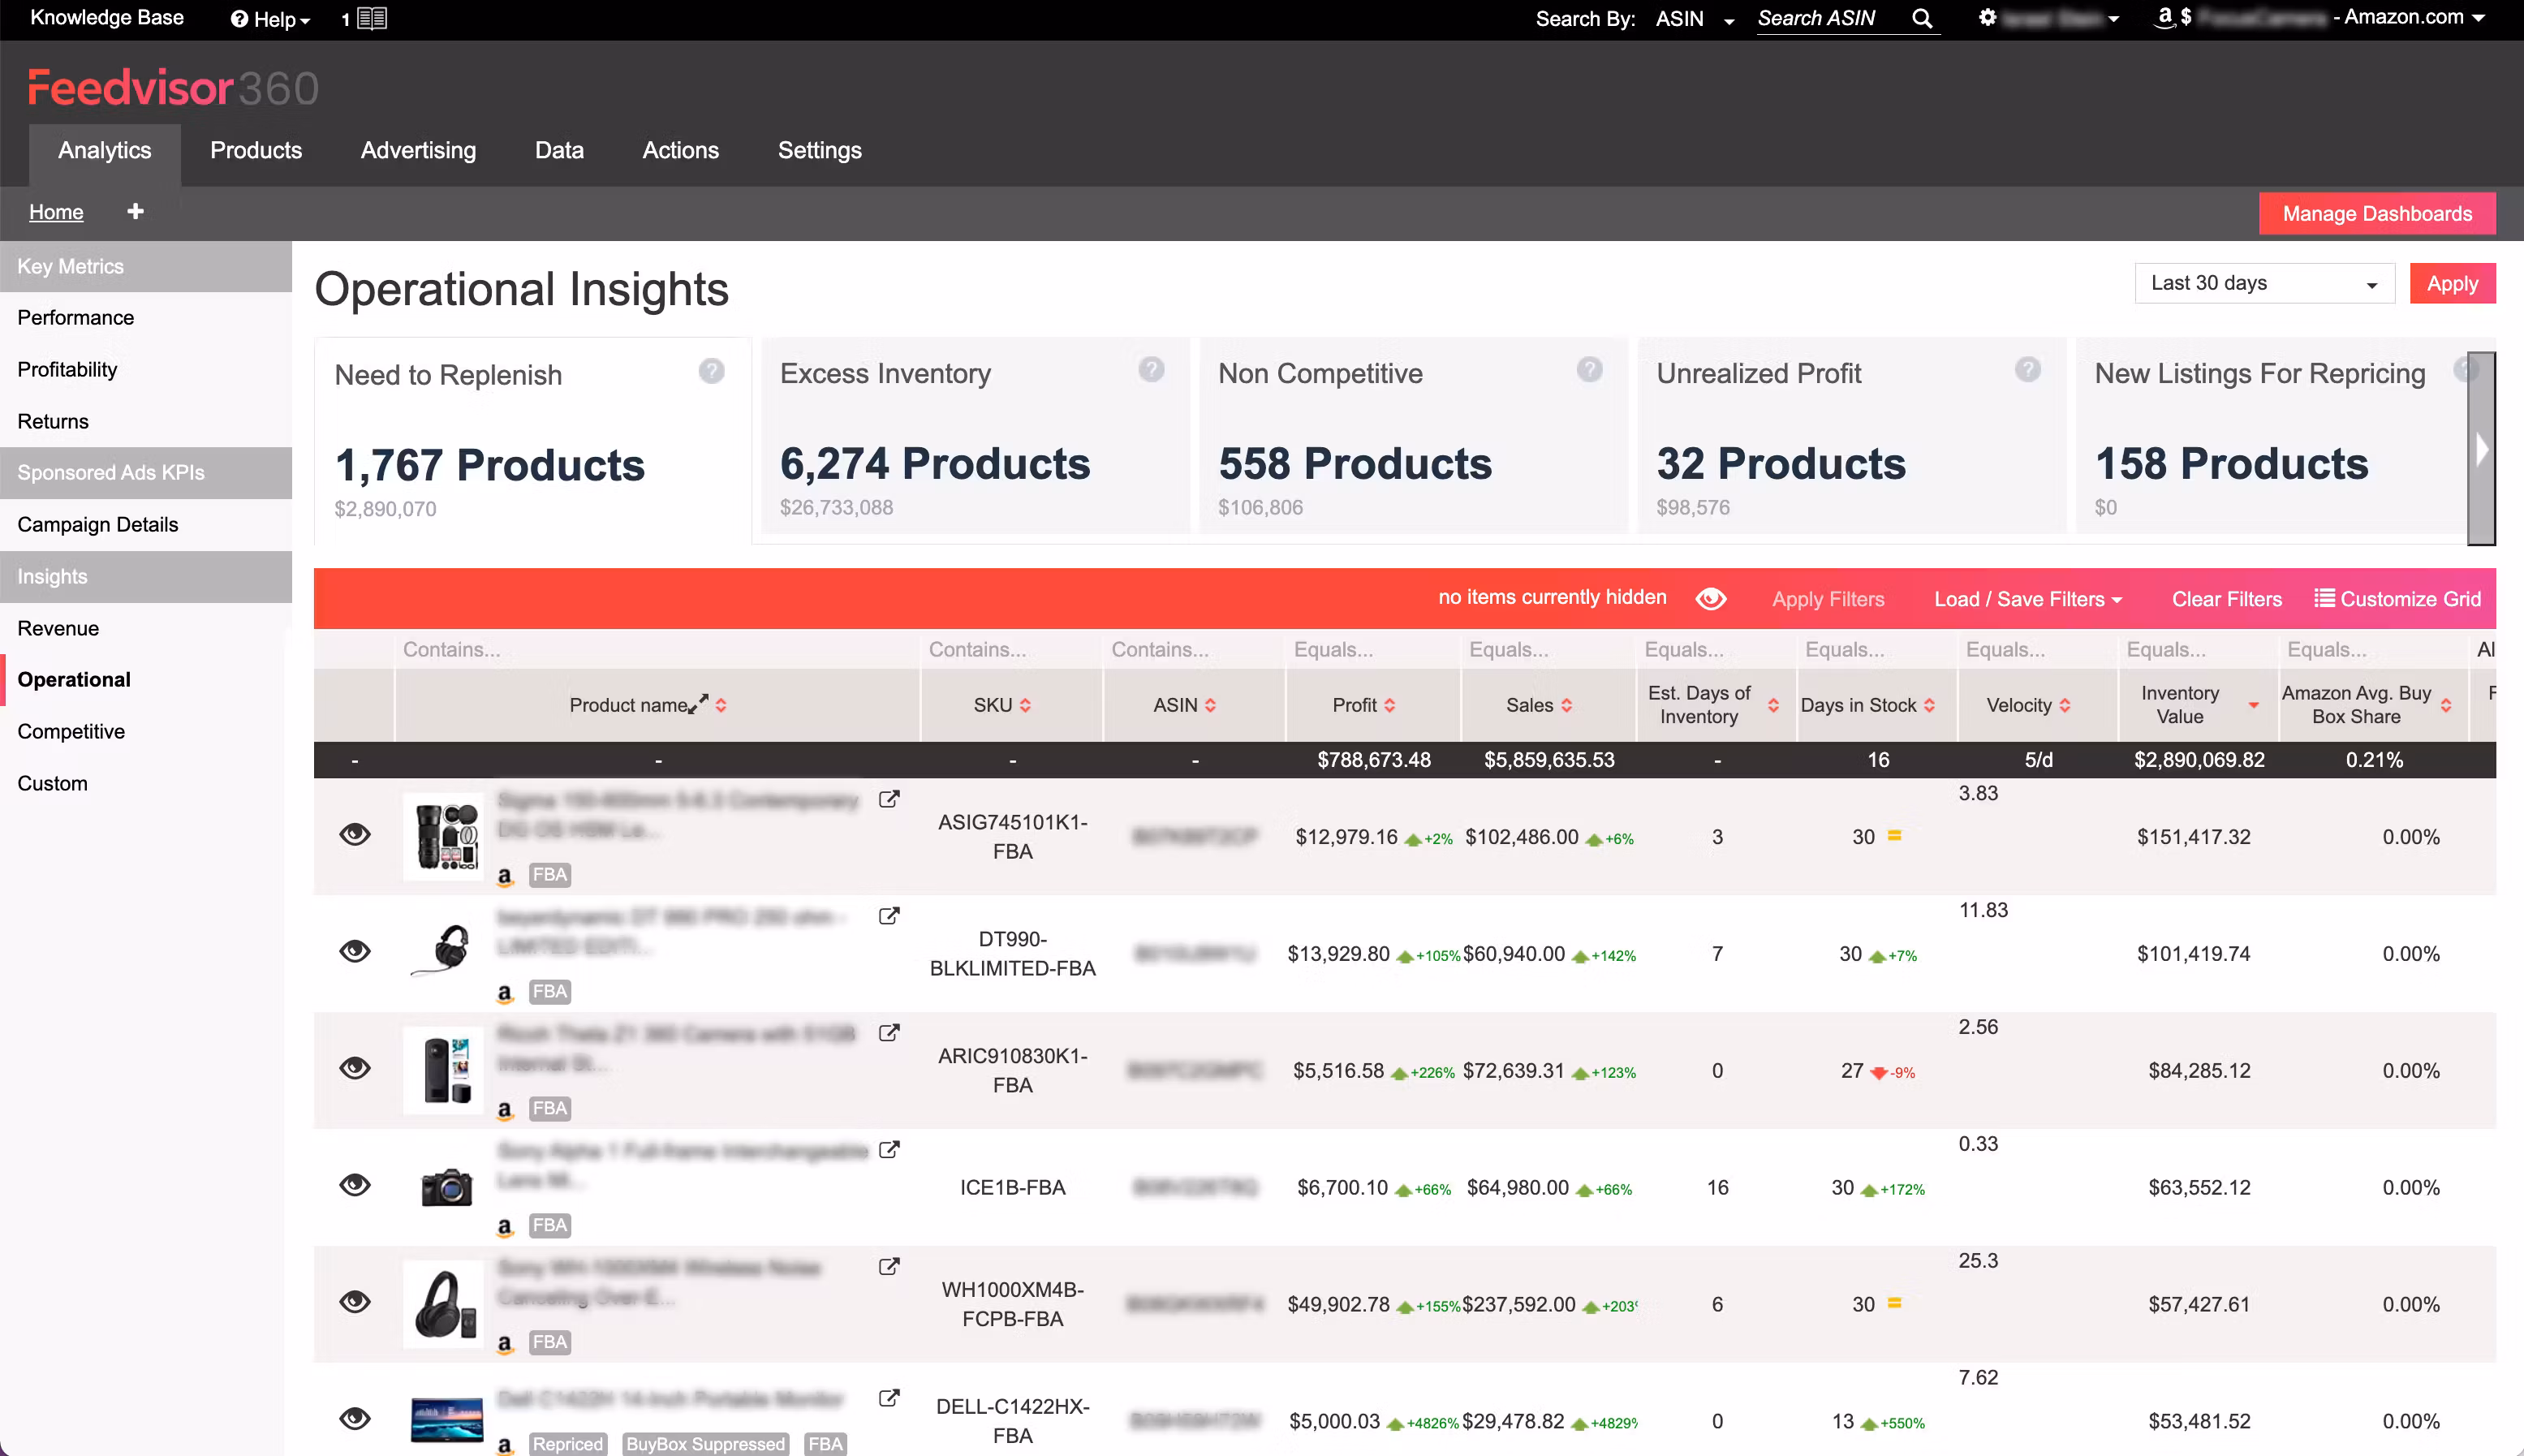Open external link for DT990-BLKLIMITED-FBA product
The height and width of the screenshot is (1456, 2524).
(x=888, y=916)
